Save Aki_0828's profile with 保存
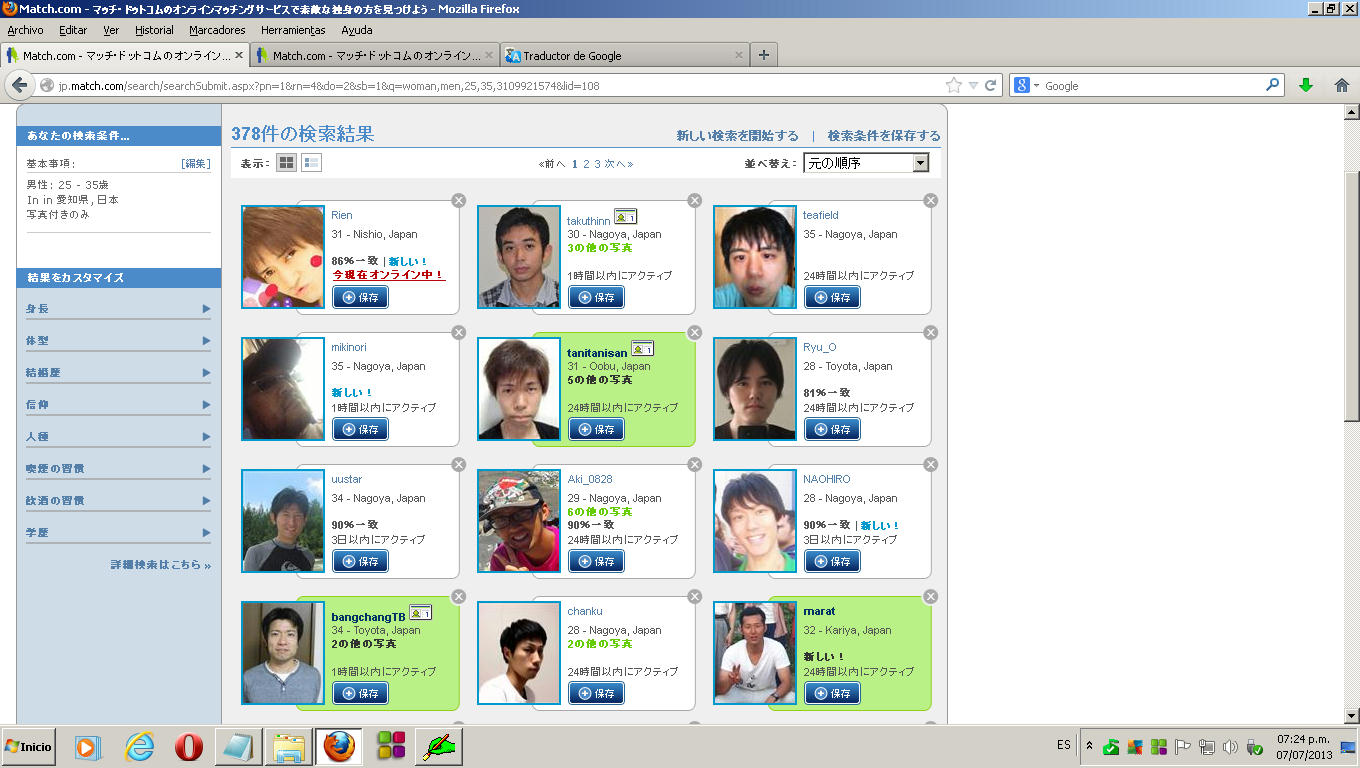 tap(597, 561)
